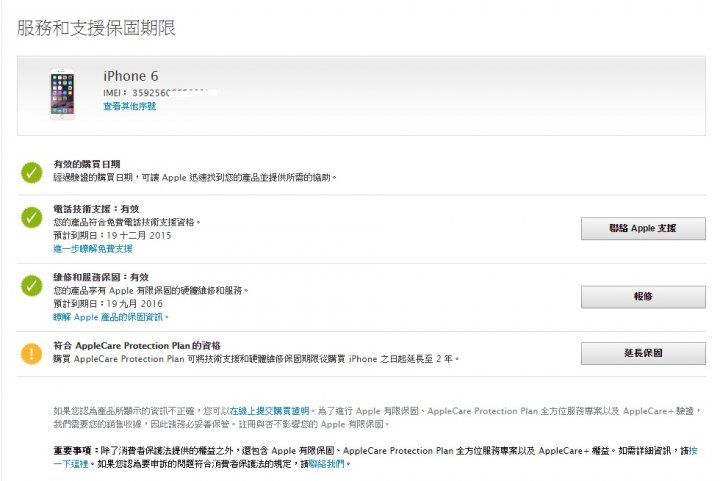Click the 維修和服務保固：有效 heading
The height and width of the screenshot is (481, 720).
click(x=101, y=277)
